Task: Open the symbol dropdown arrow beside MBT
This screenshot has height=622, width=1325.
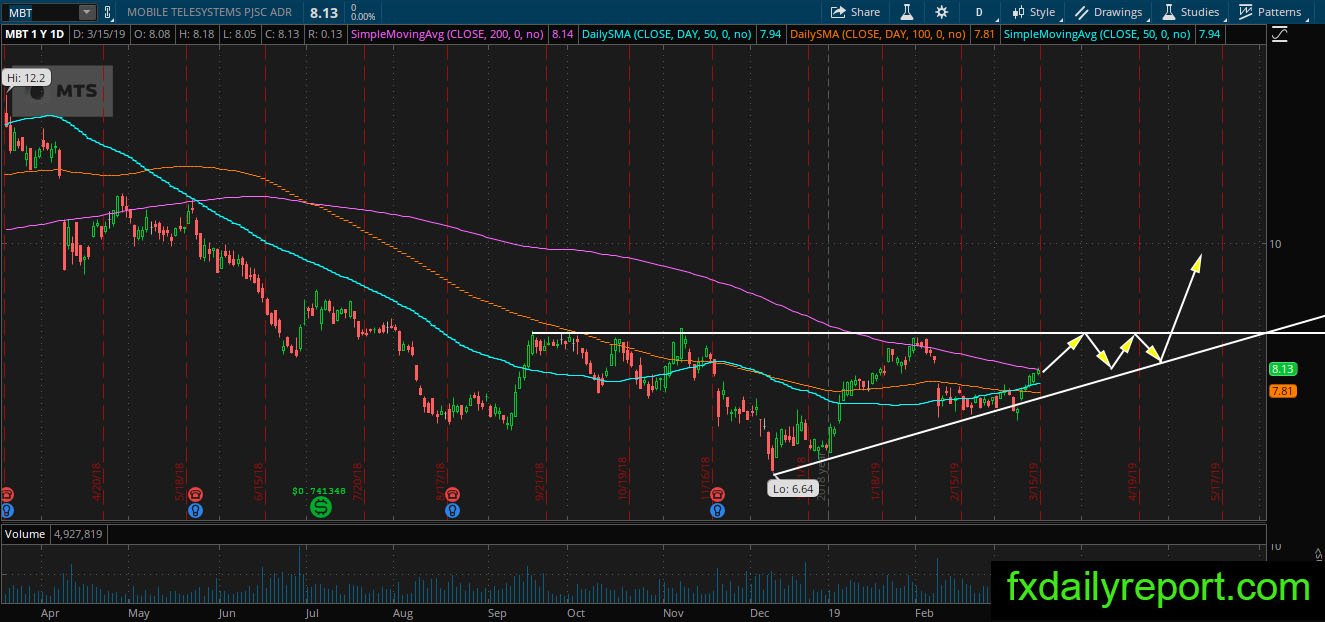Action: 87,12
